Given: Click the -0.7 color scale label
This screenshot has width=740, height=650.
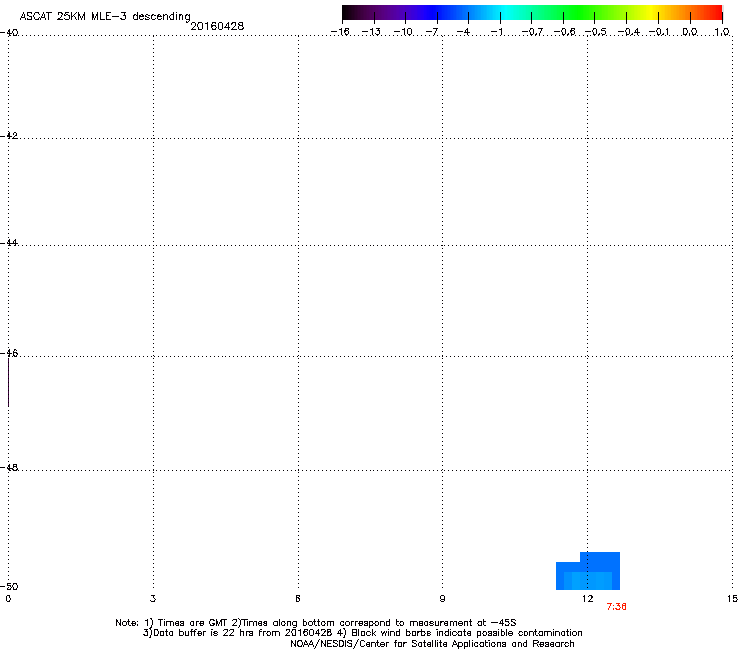Looking at the screenshot, I should [532, 32].
